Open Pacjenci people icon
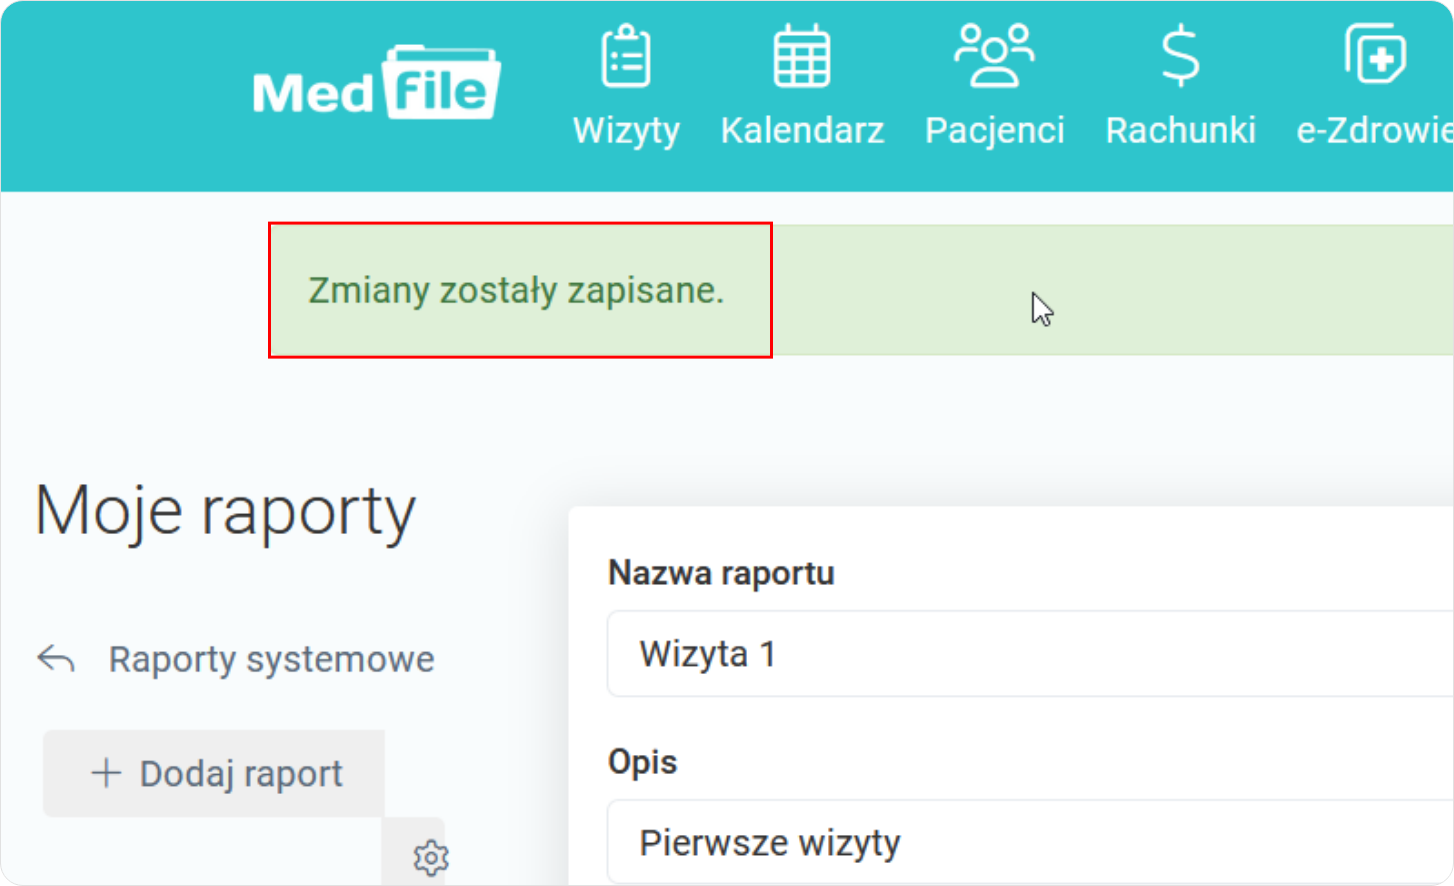This screenshot has height=886, width=1454. pyautogui.click(x=994, y=56)
